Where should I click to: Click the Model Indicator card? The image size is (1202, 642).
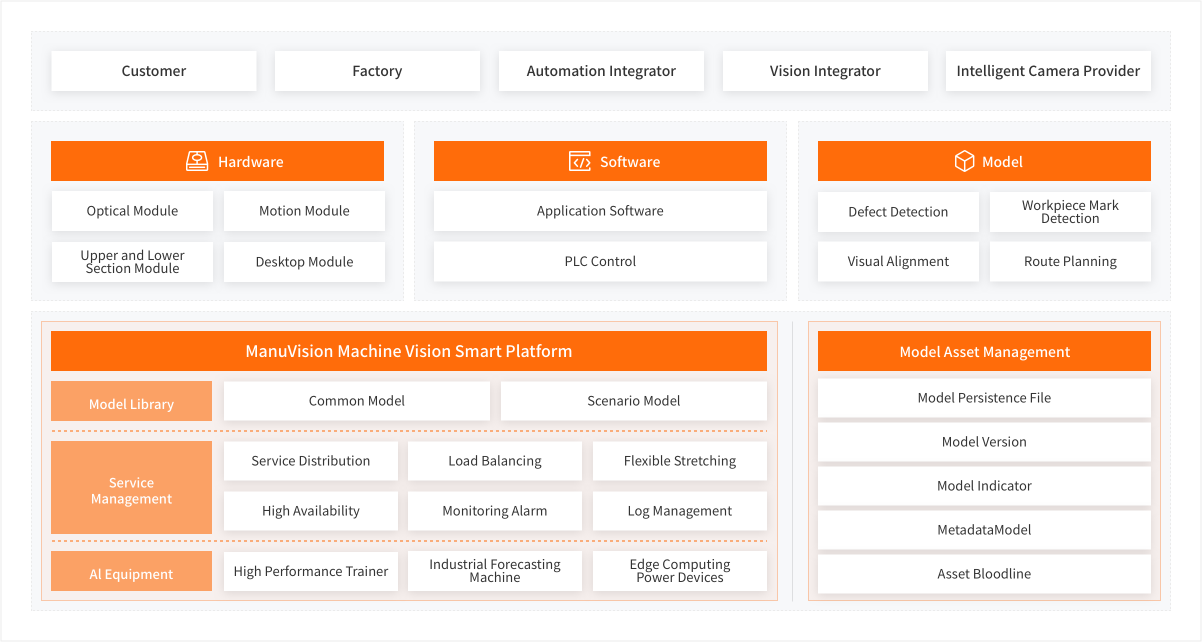pos(984,486)
